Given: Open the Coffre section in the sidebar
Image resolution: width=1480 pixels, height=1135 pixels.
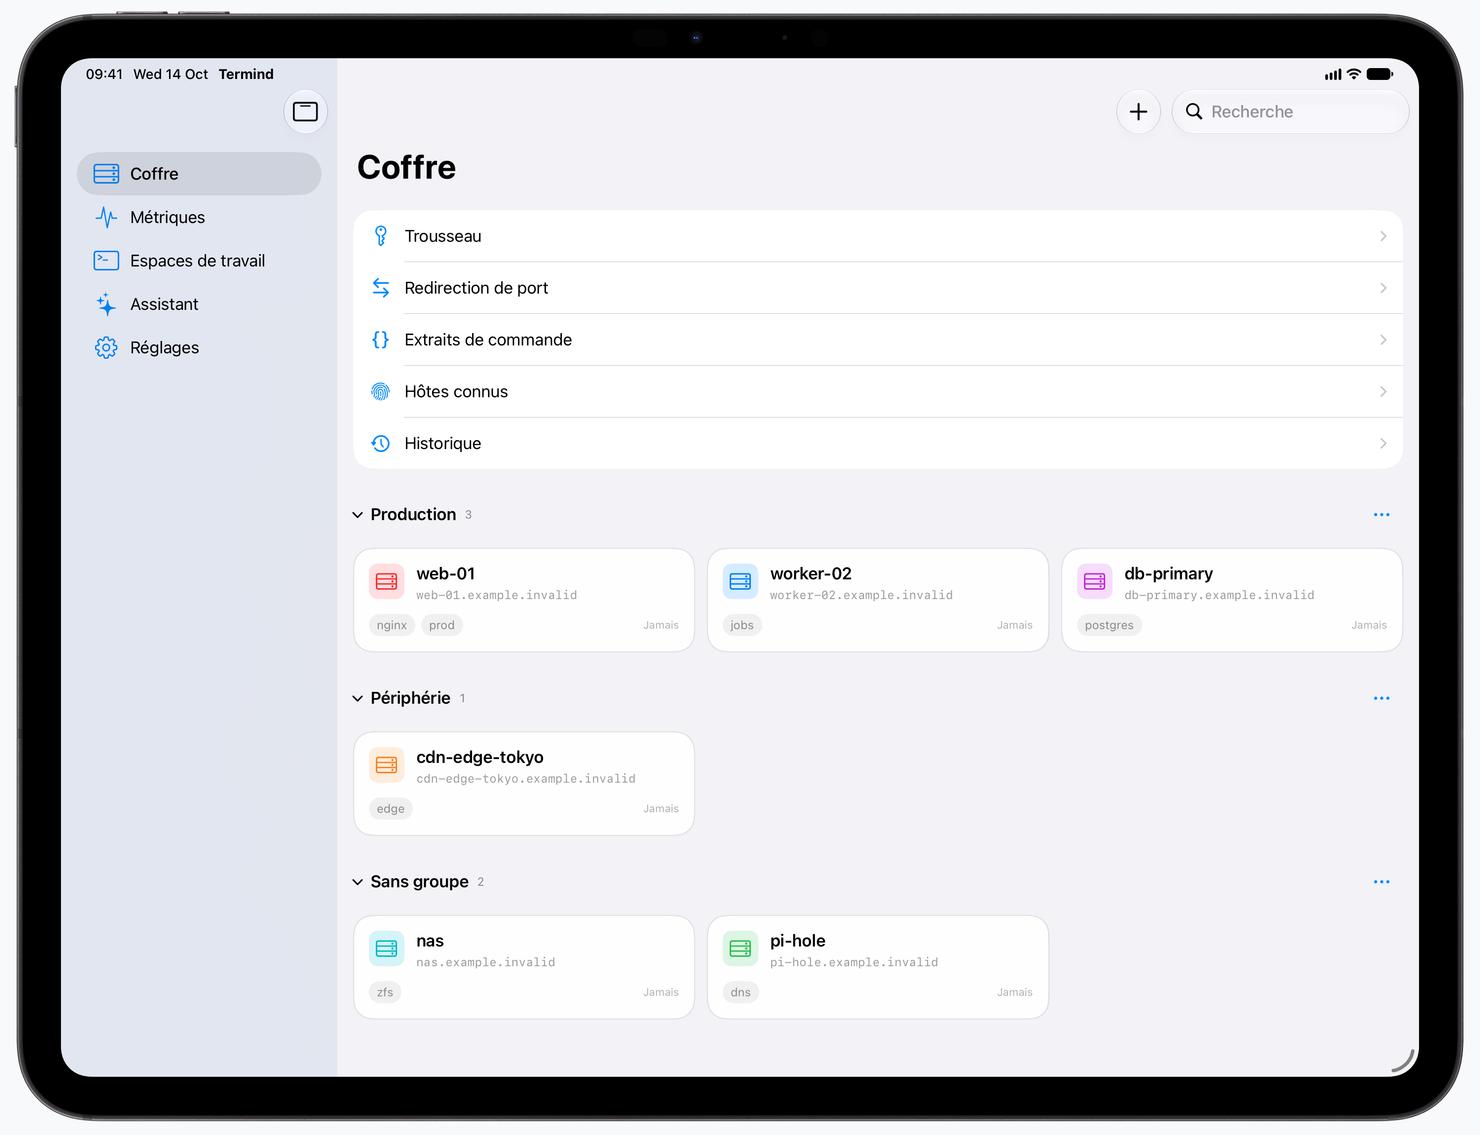Looking at the screenshot, I should [x=199, y=174].
